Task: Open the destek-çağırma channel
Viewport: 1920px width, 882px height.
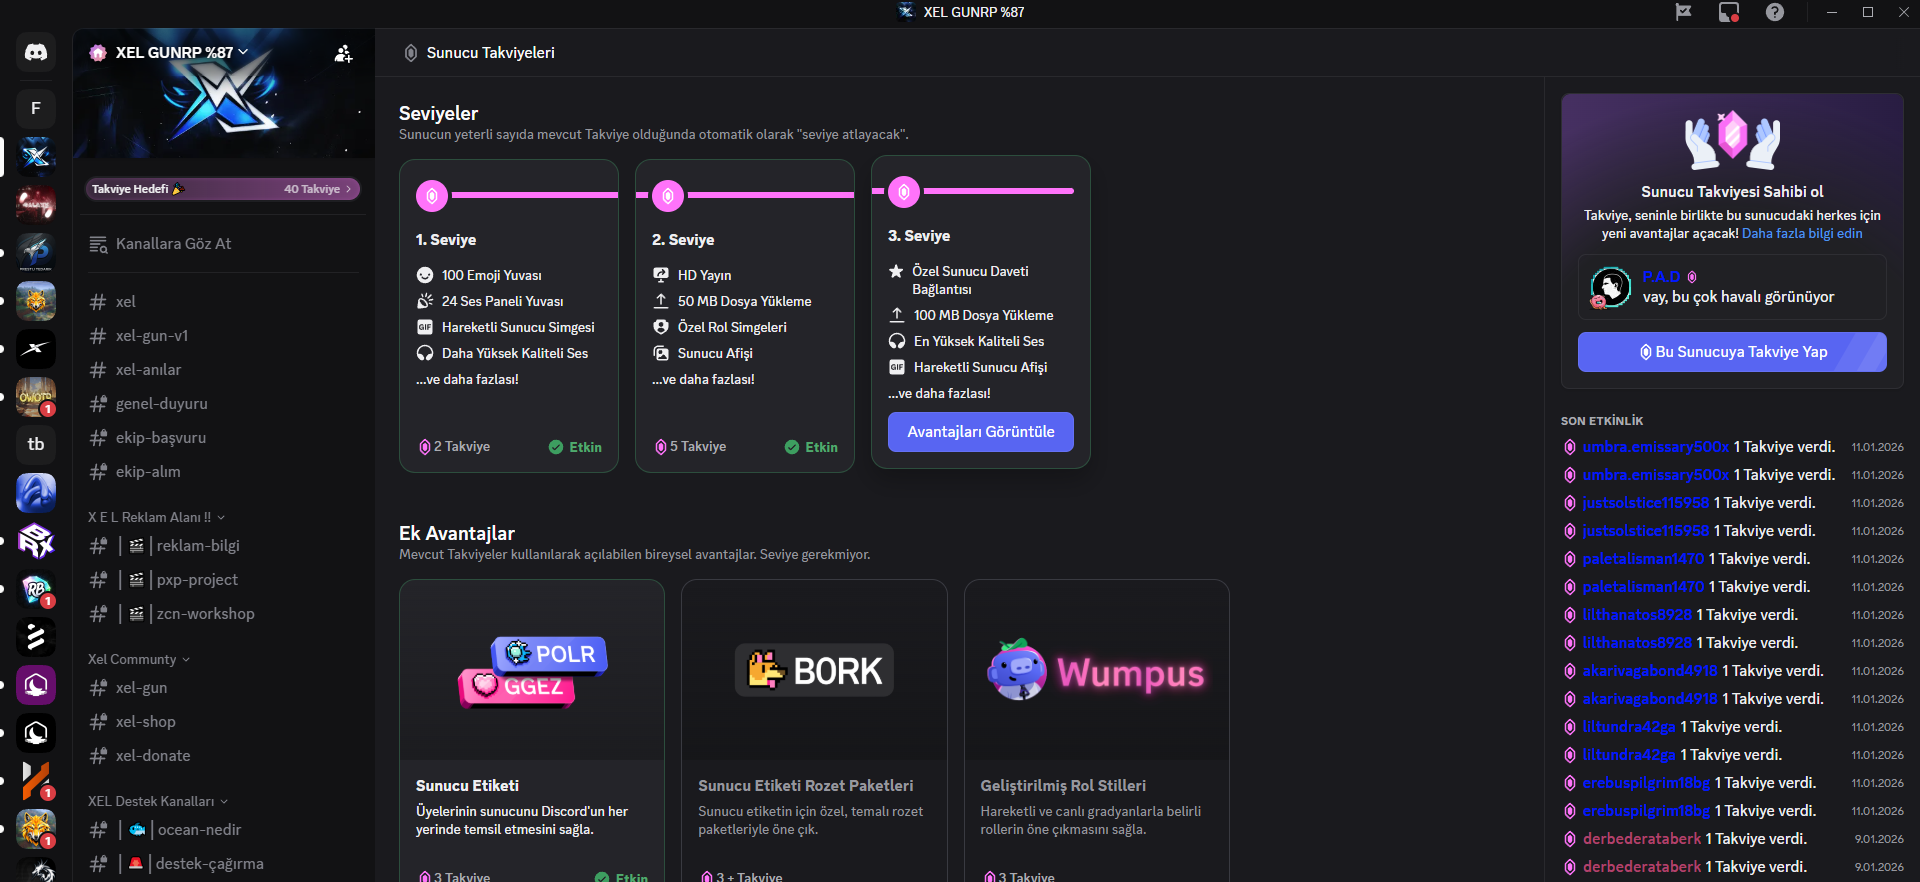Action: coord(222,864)
